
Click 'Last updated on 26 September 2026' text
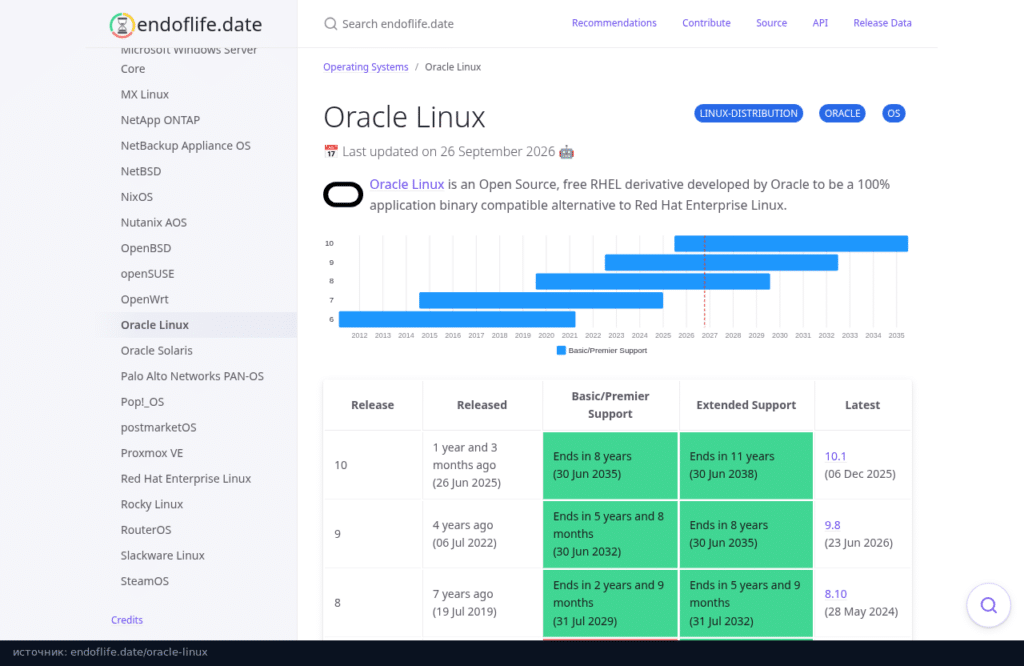449,151
